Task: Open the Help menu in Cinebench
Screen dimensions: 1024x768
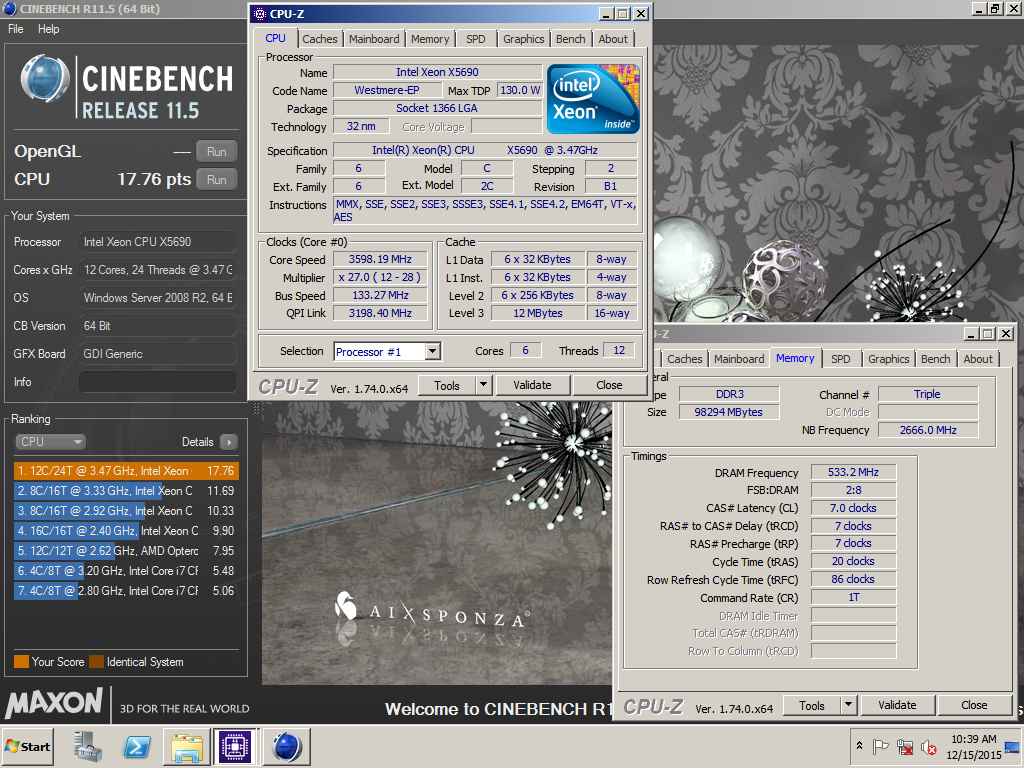Action: [48, 29]
